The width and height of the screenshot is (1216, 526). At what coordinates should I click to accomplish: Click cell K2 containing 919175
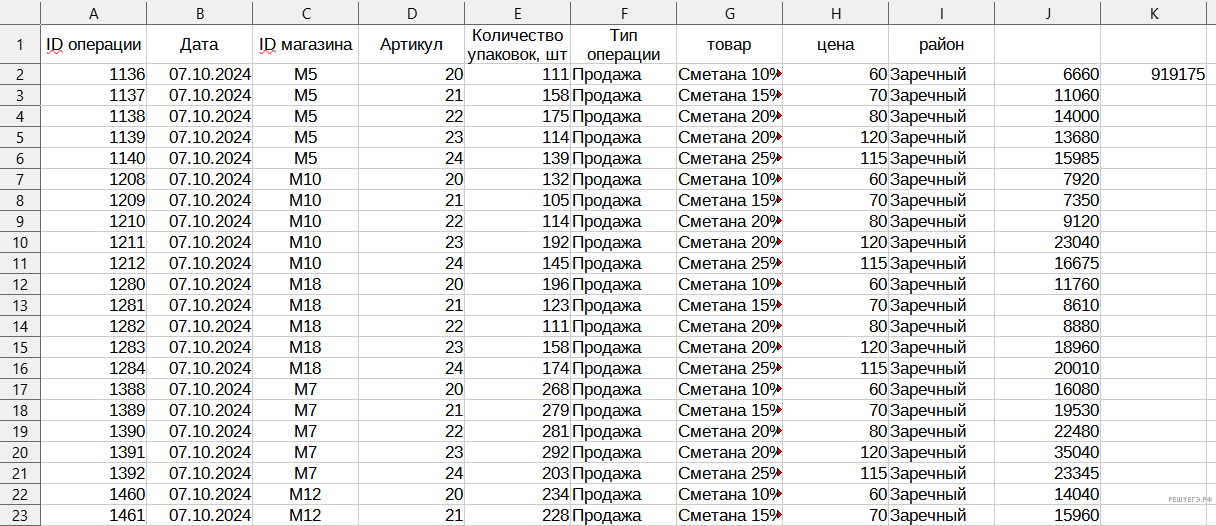tap(1156, 75)
